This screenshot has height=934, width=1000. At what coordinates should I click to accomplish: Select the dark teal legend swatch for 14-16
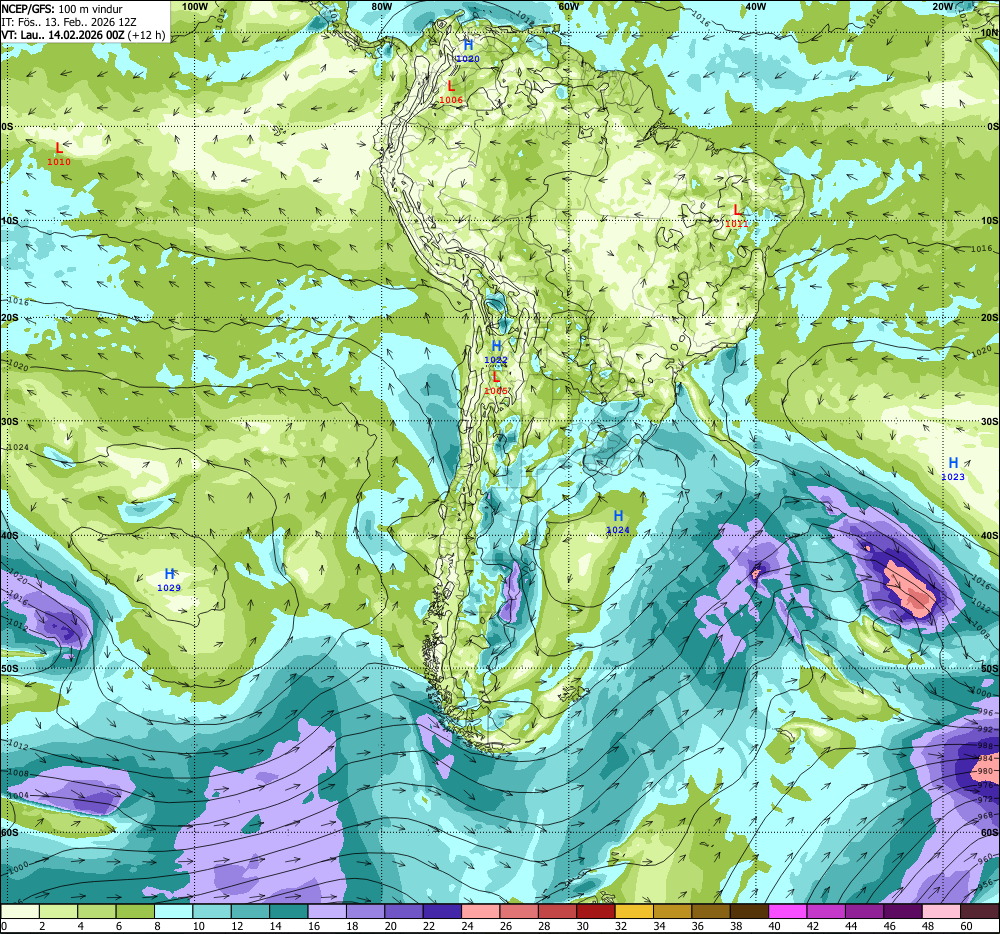289,911
